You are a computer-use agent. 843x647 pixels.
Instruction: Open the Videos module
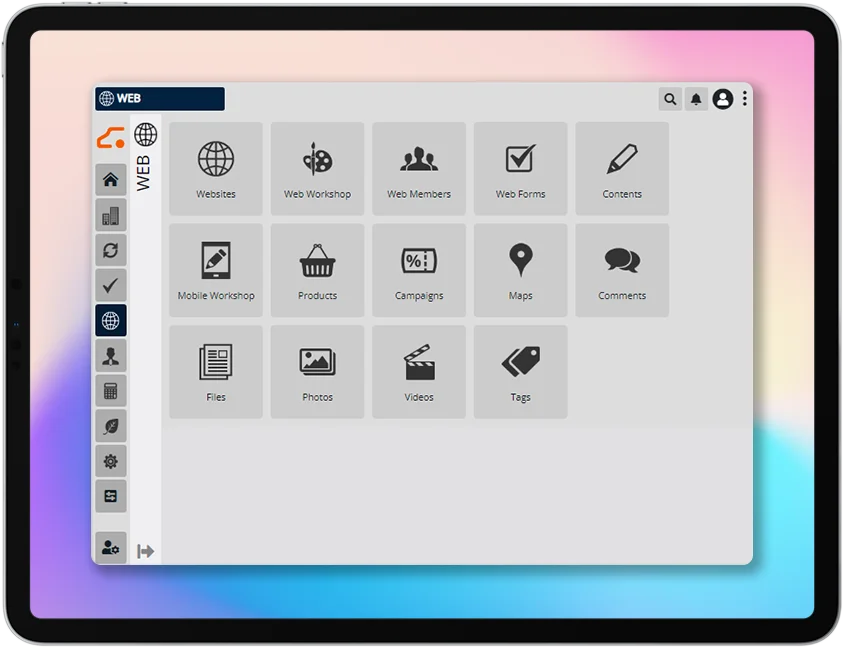[x=419, y=371]
